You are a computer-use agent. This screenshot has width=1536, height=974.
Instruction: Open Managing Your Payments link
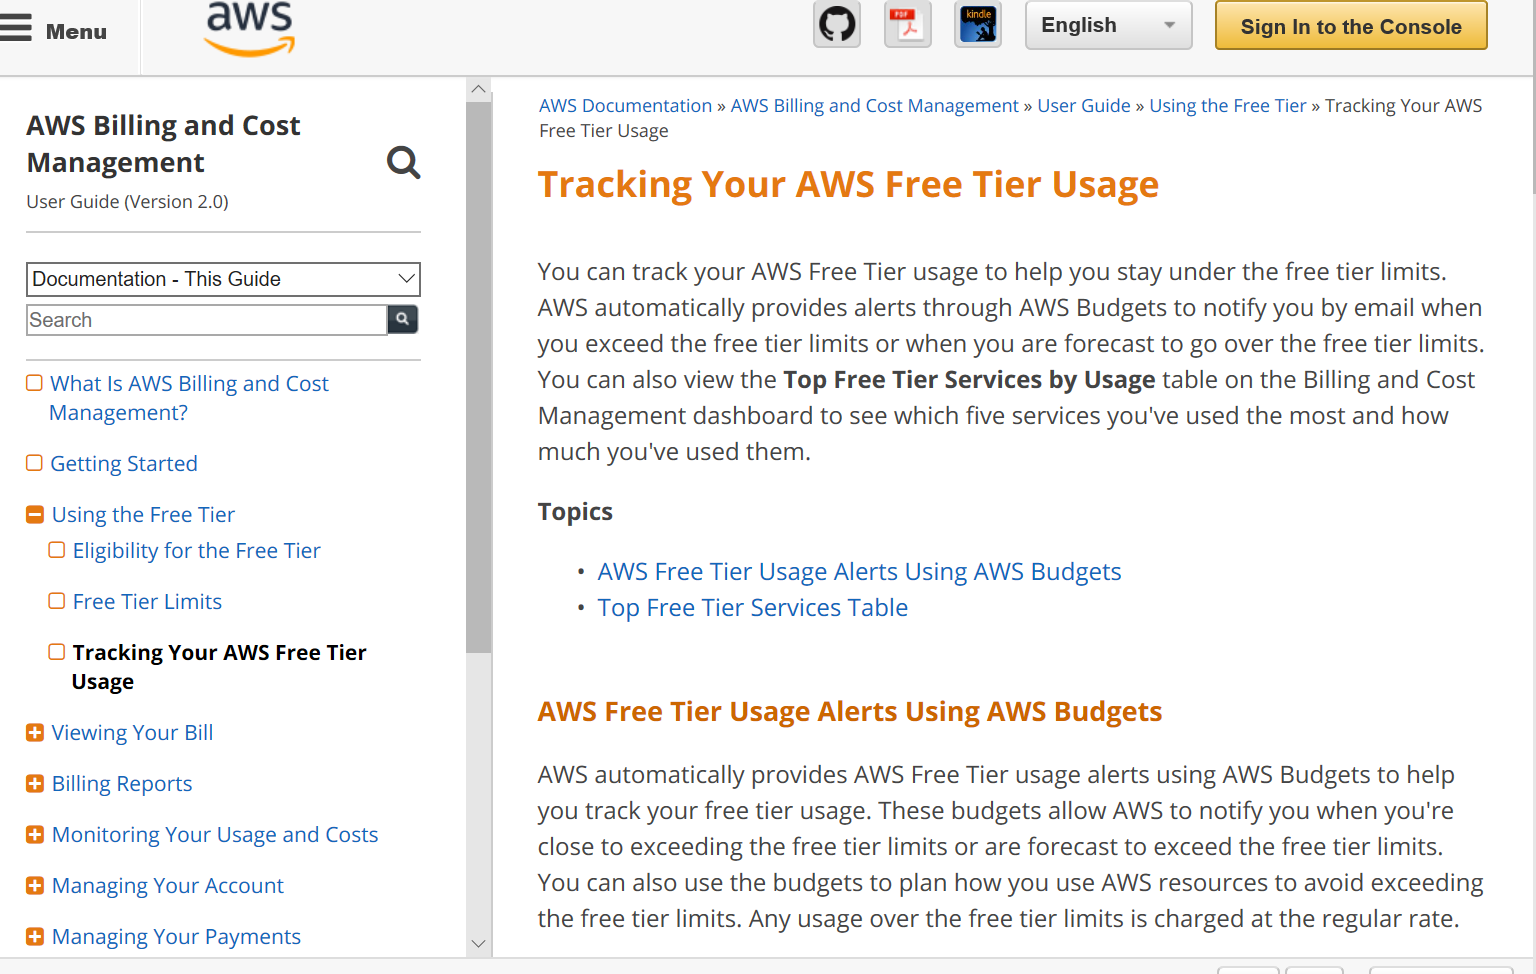point(176,937)
